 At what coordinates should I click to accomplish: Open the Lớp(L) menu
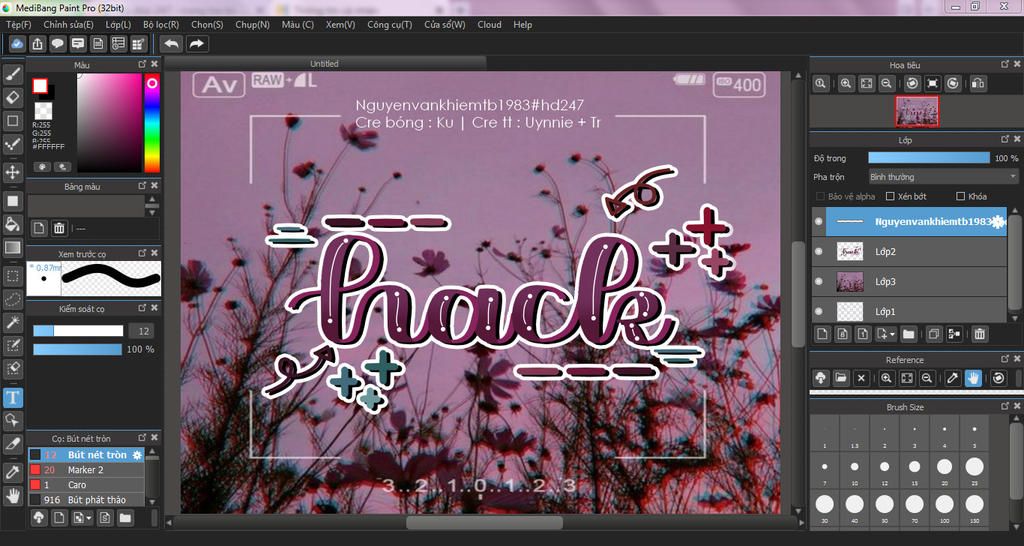tap(118, 25)
